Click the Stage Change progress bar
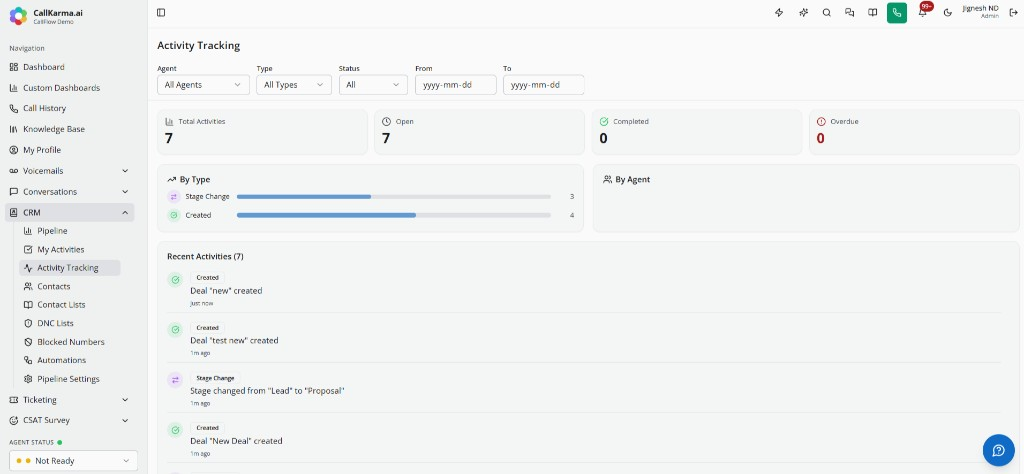Viewport: 1024px width, 474px height. click(x=394, y=197)
